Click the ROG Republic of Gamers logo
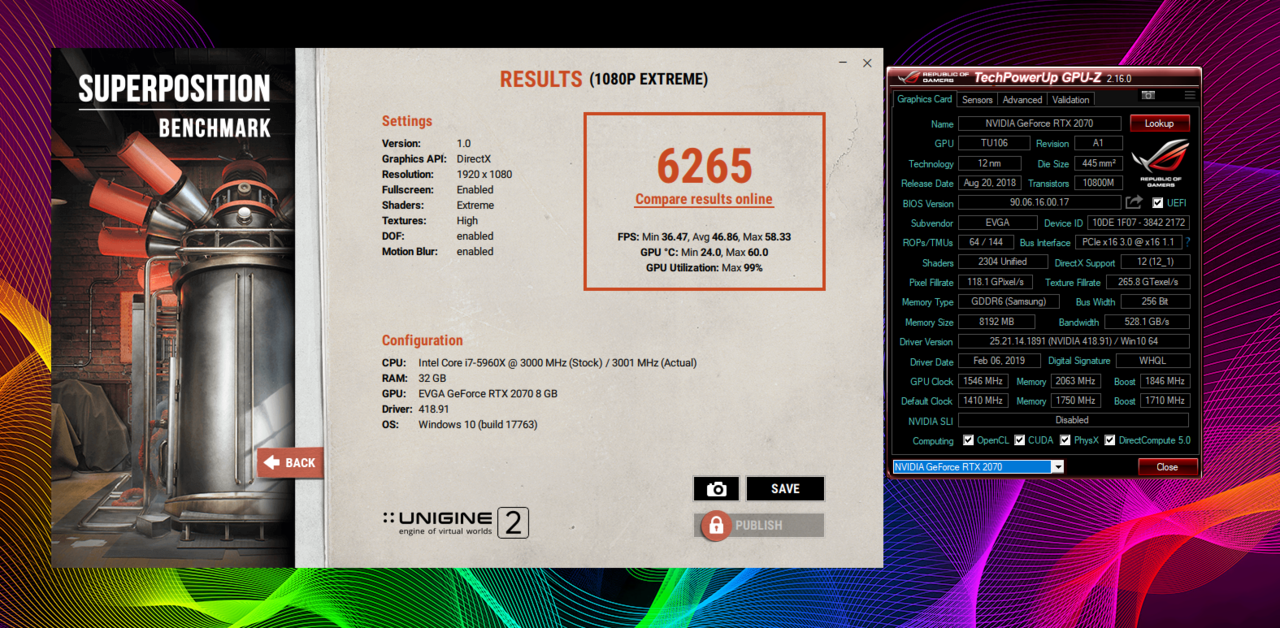The image size is (1280, 628). [1163, 162]
